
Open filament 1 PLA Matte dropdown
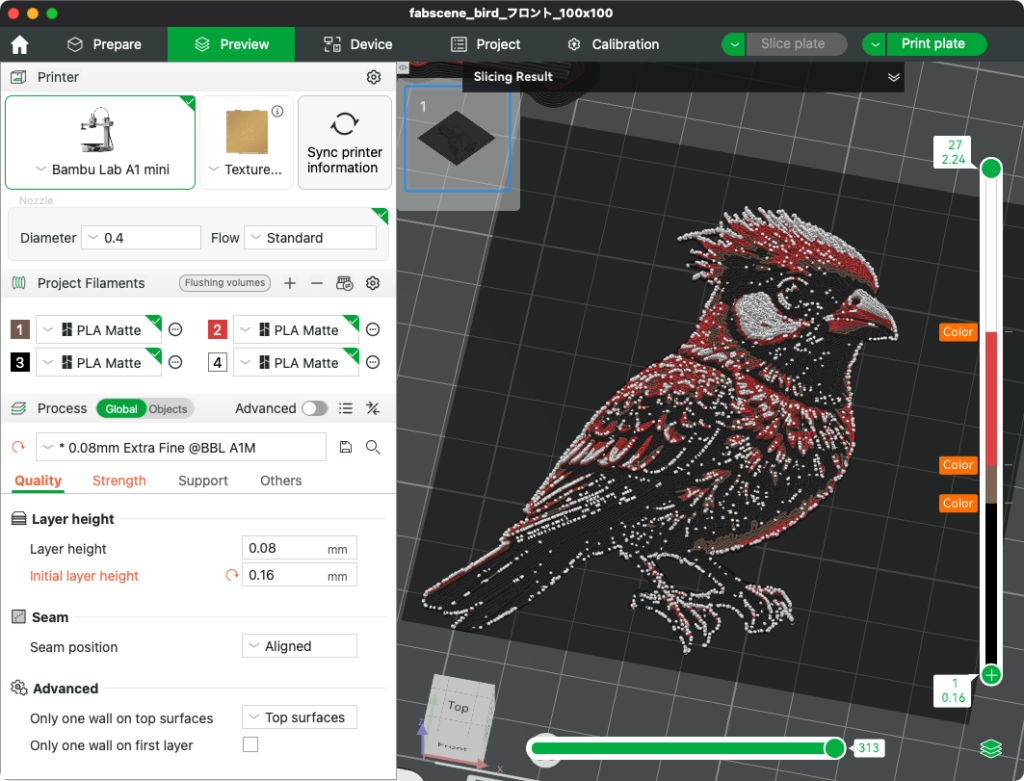[99, 330]
